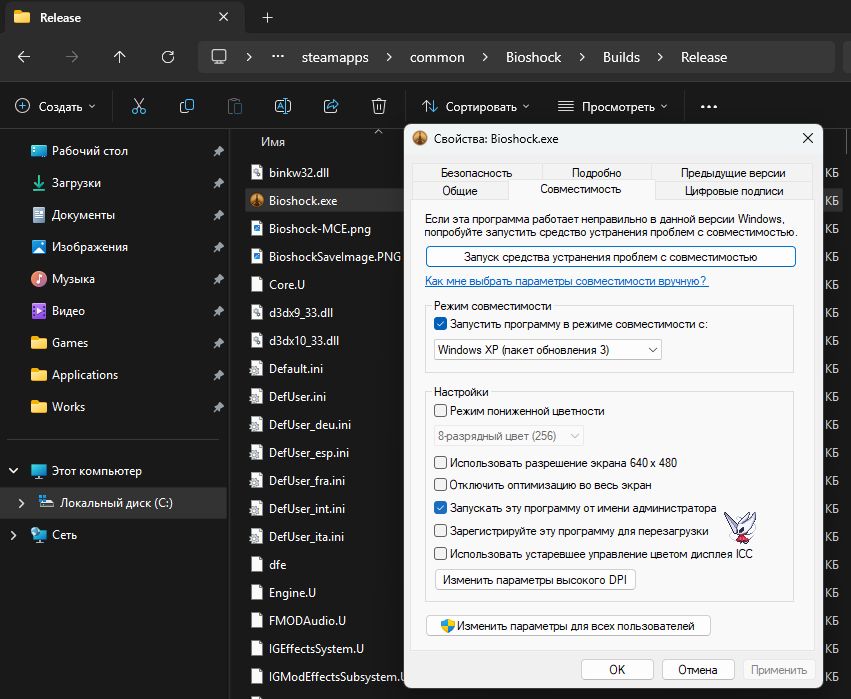
Task: Refresh the Release folder view
Action: coord(168,57)
